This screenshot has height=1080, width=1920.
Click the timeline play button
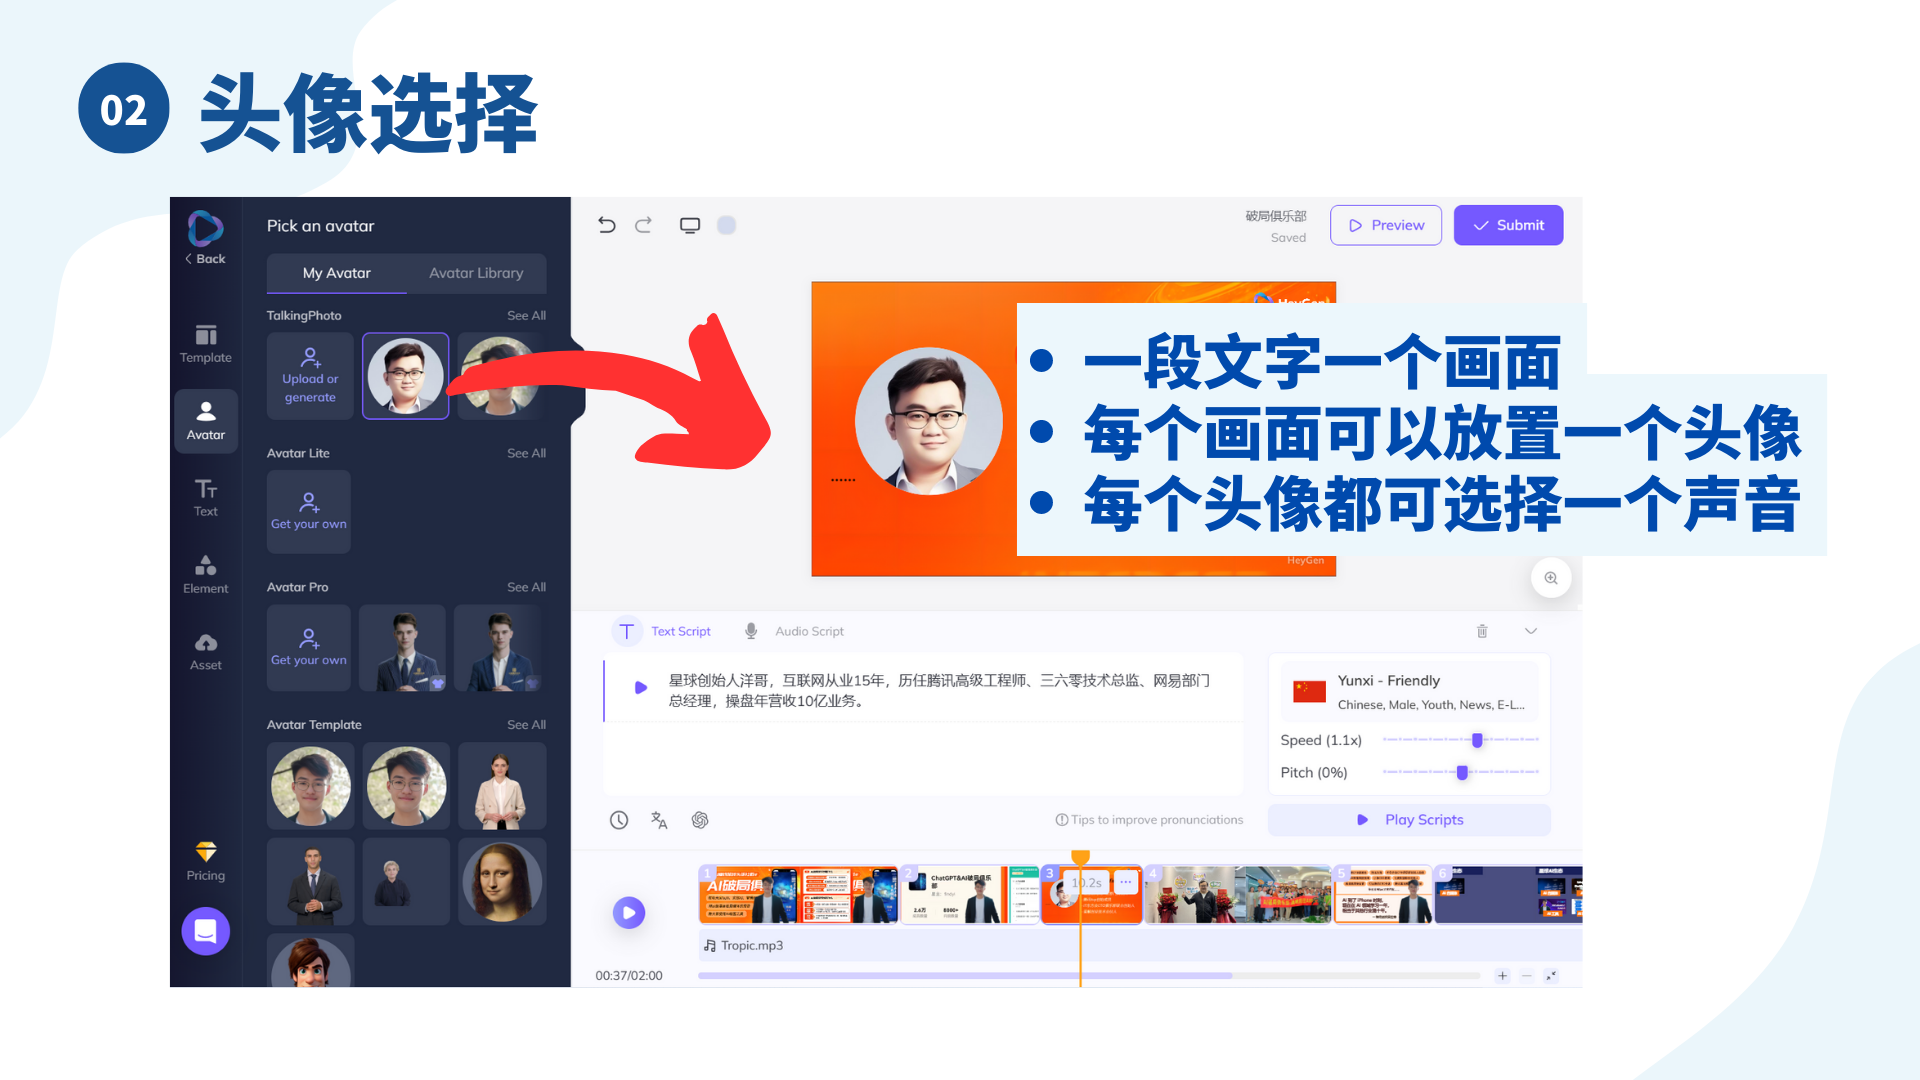click(629, 912)
